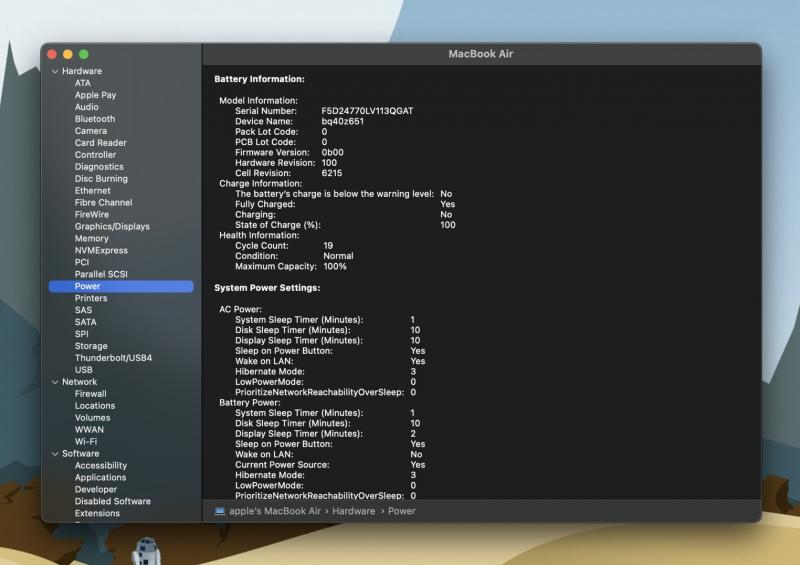Select the Network category label
Screen dimensions: 800x565
click(x=80, y=382)
